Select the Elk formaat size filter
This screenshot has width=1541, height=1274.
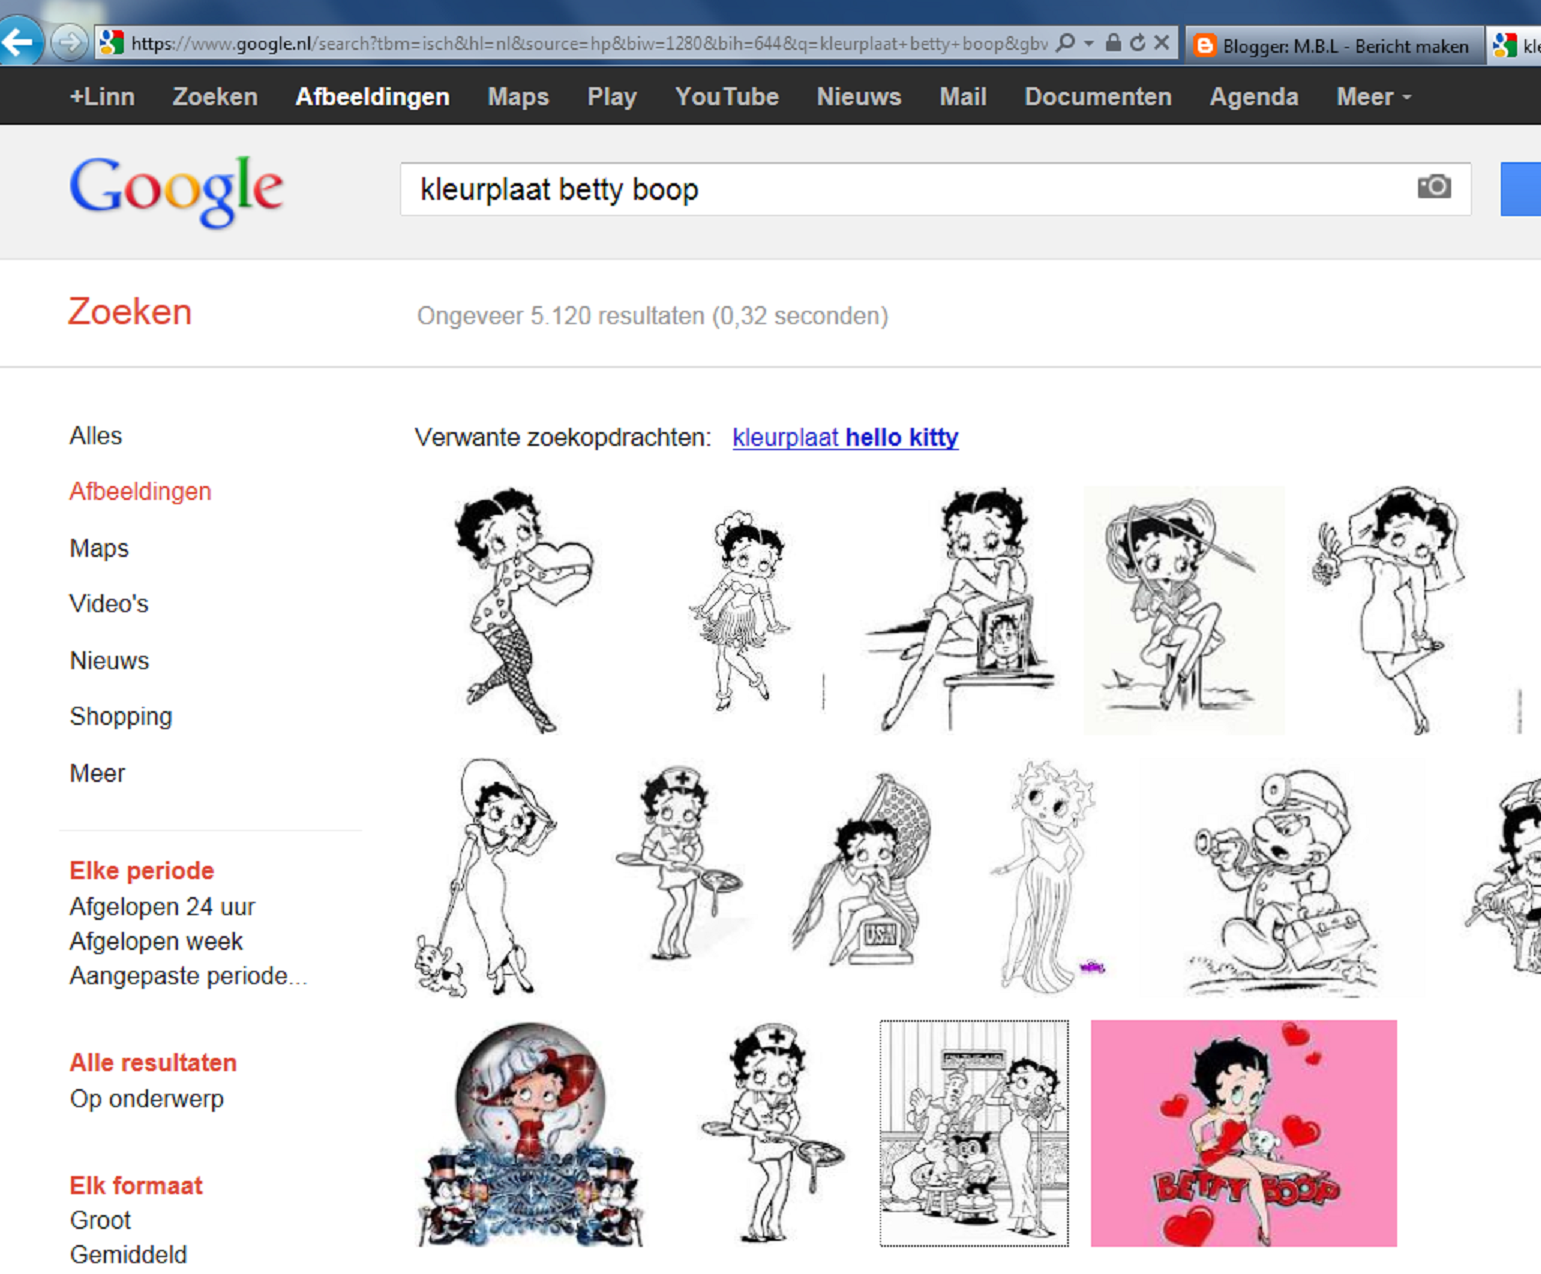[136, 1185]
